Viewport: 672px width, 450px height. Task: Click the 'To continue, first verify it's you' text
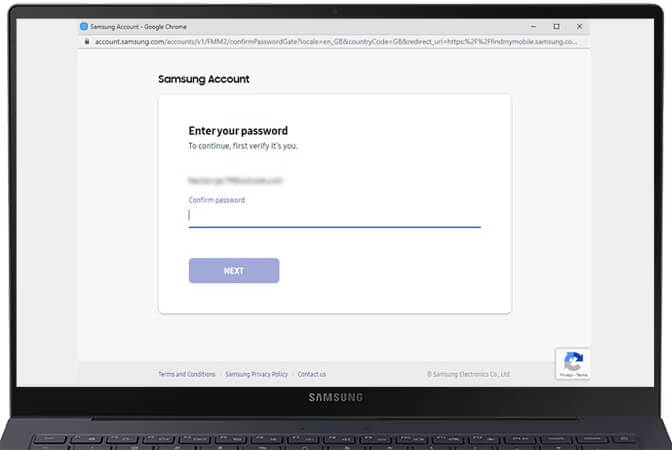[243, 146]
